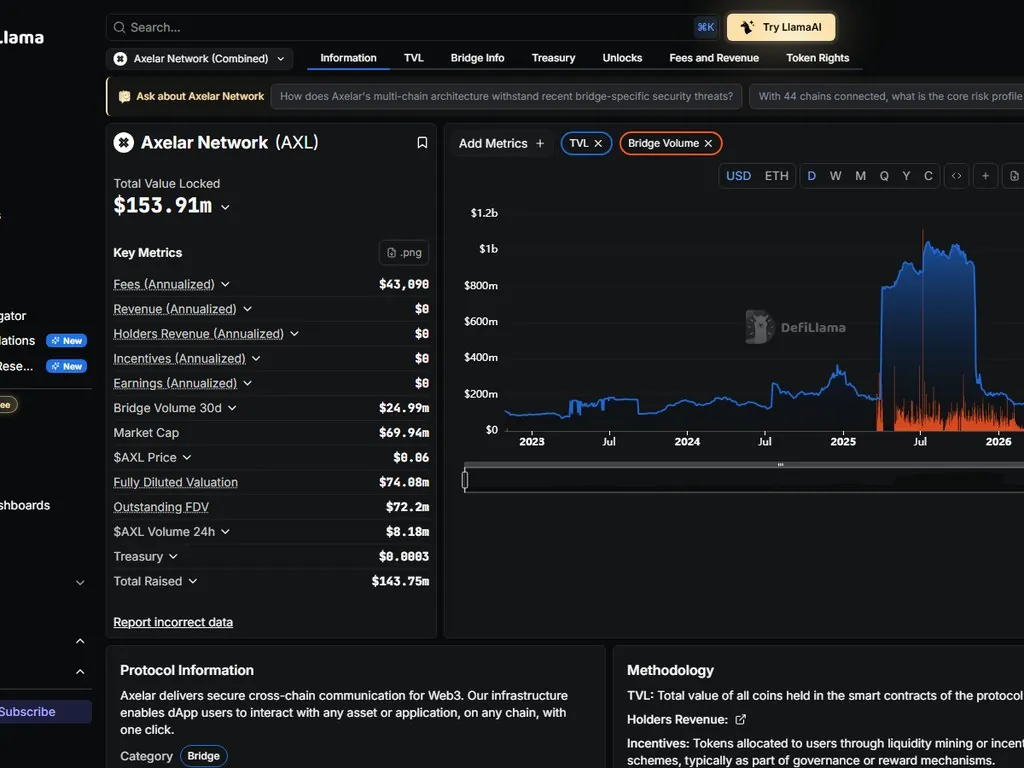Collapse sidebar section with upper up-chevron
1024x768 pixels.
80,641
